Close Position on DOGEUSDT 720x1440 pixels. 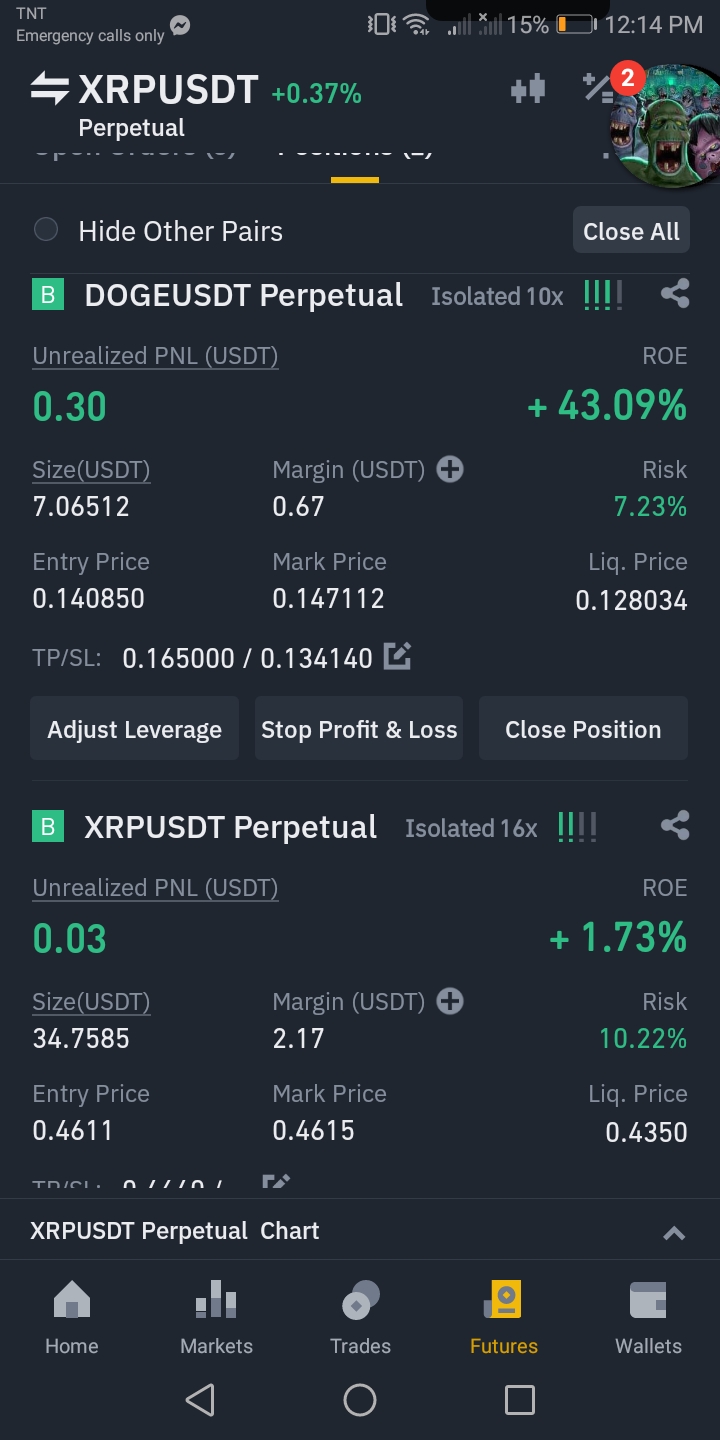(x=583, y=729)
